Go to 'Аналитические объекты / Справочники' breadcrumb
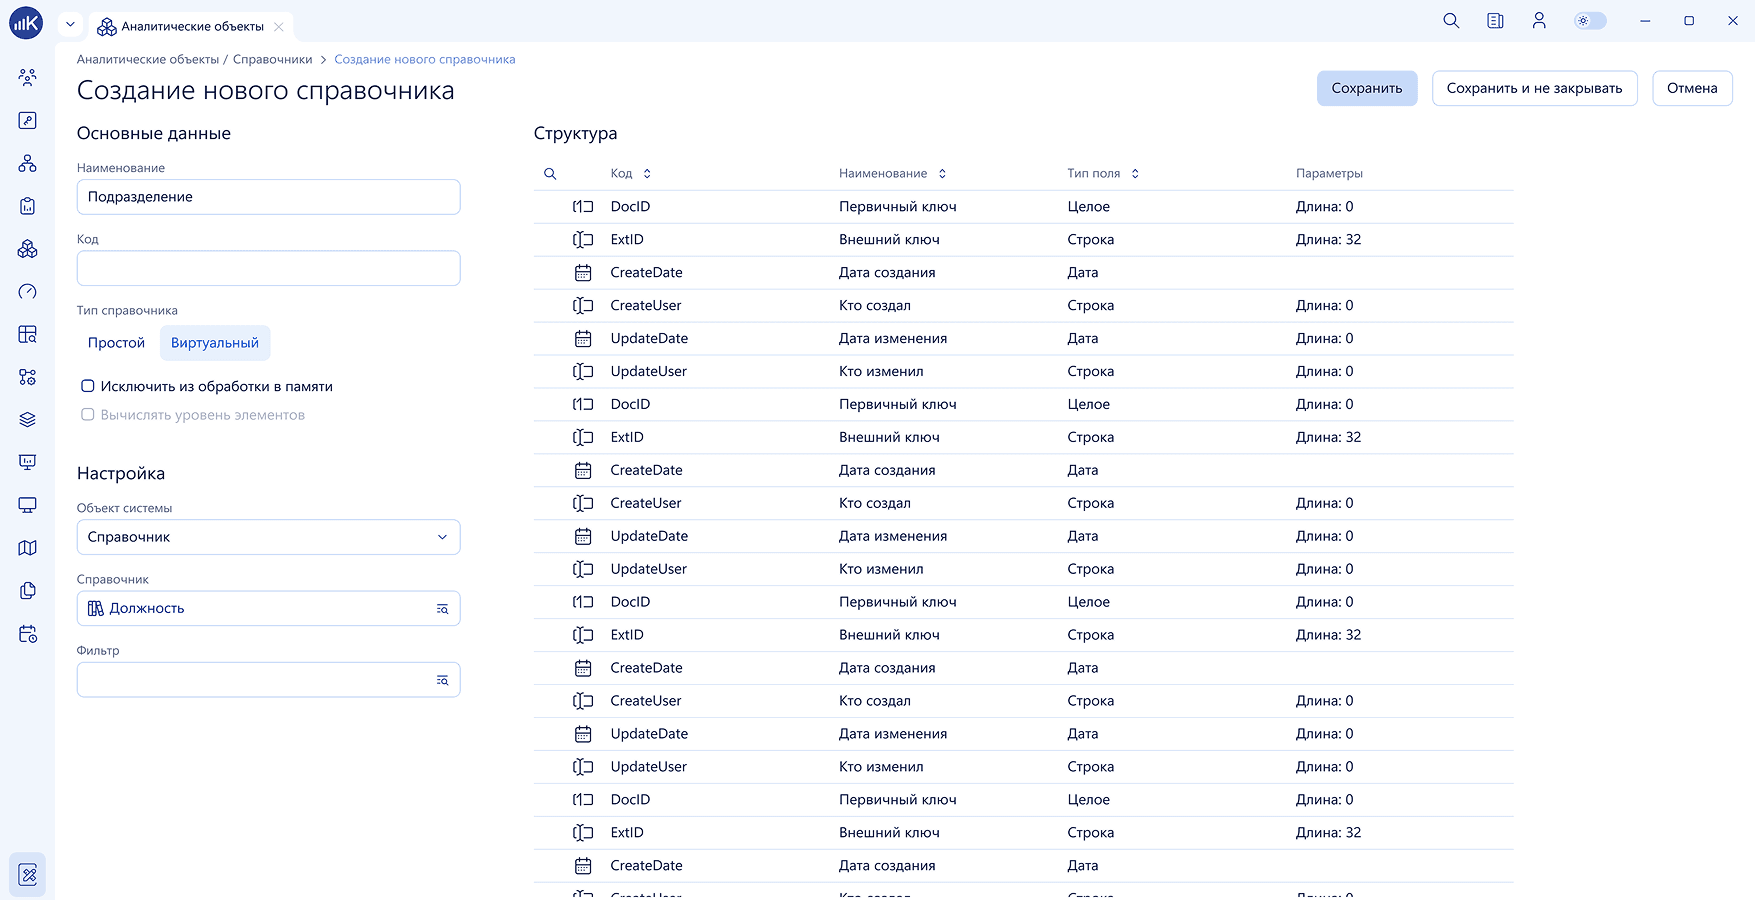 click(x=195, y=60)
